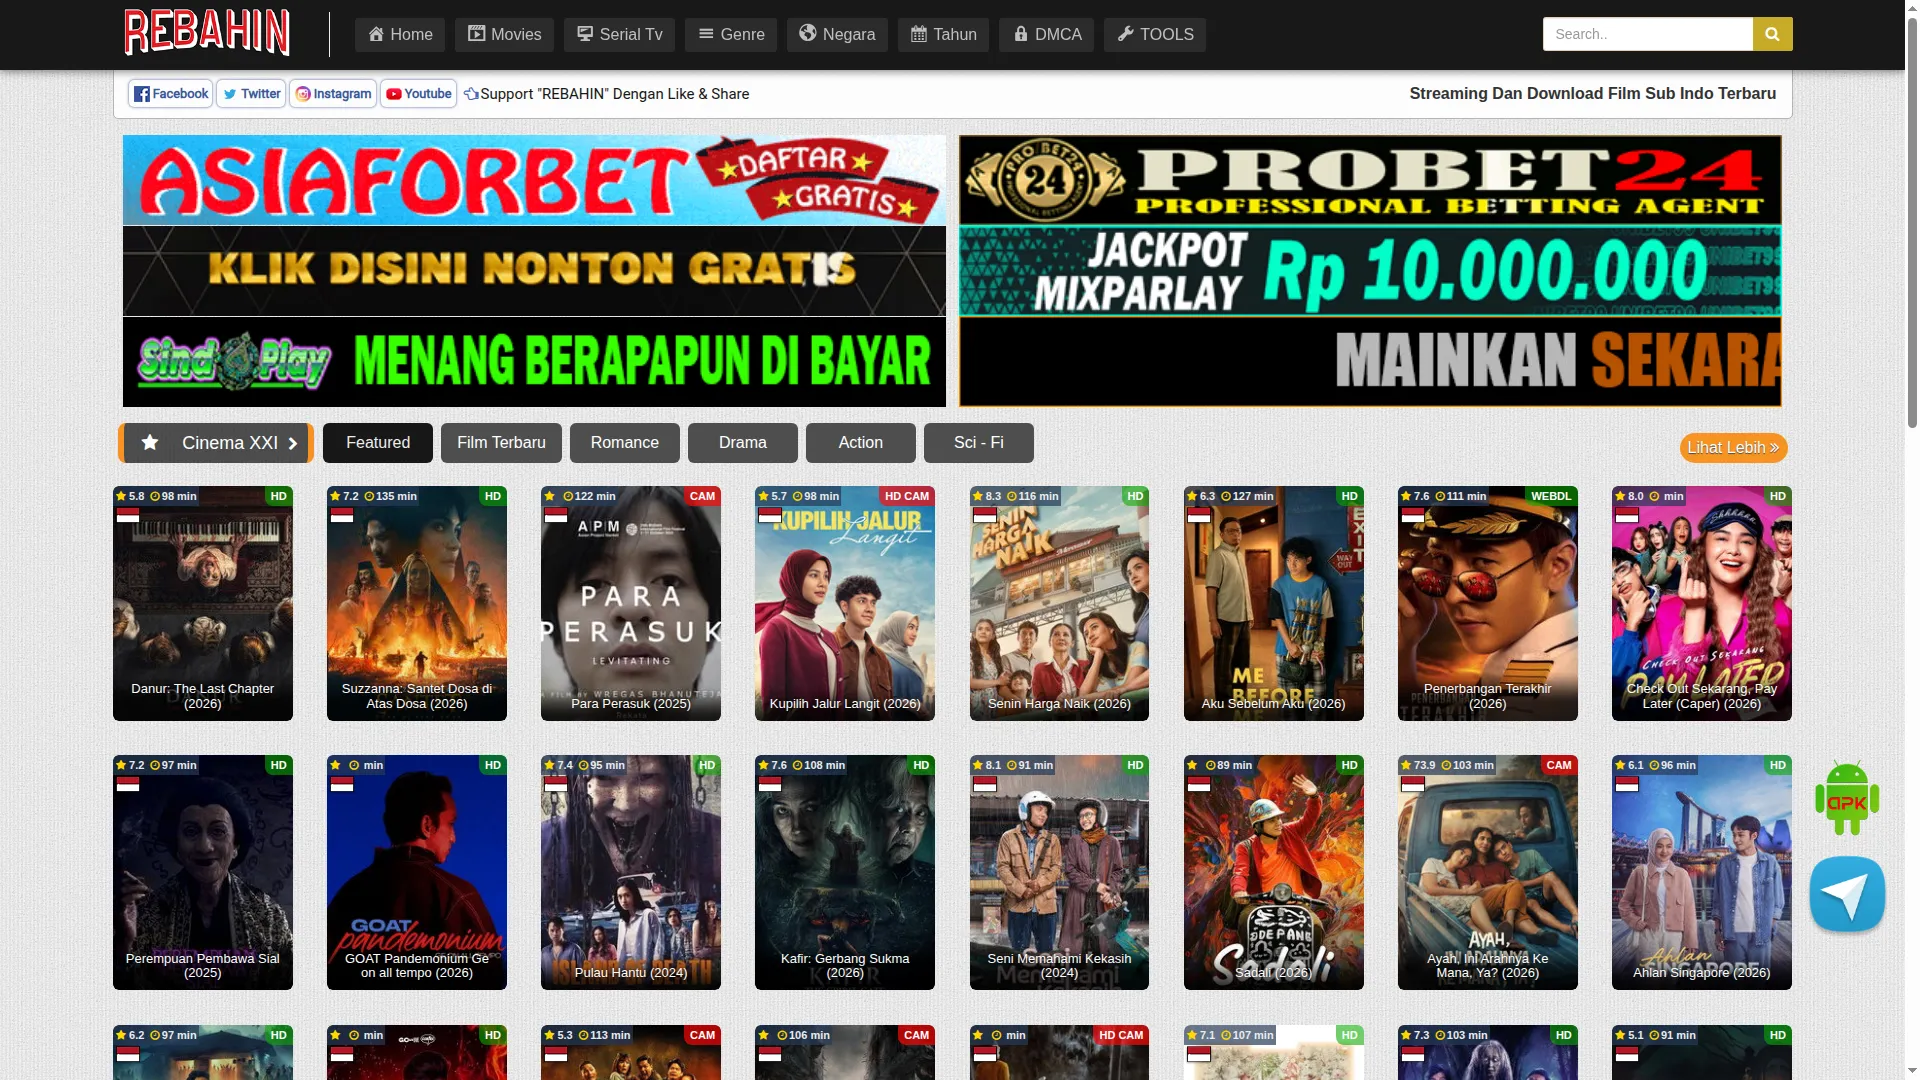Open the Twitter social link

click(251, 94)
